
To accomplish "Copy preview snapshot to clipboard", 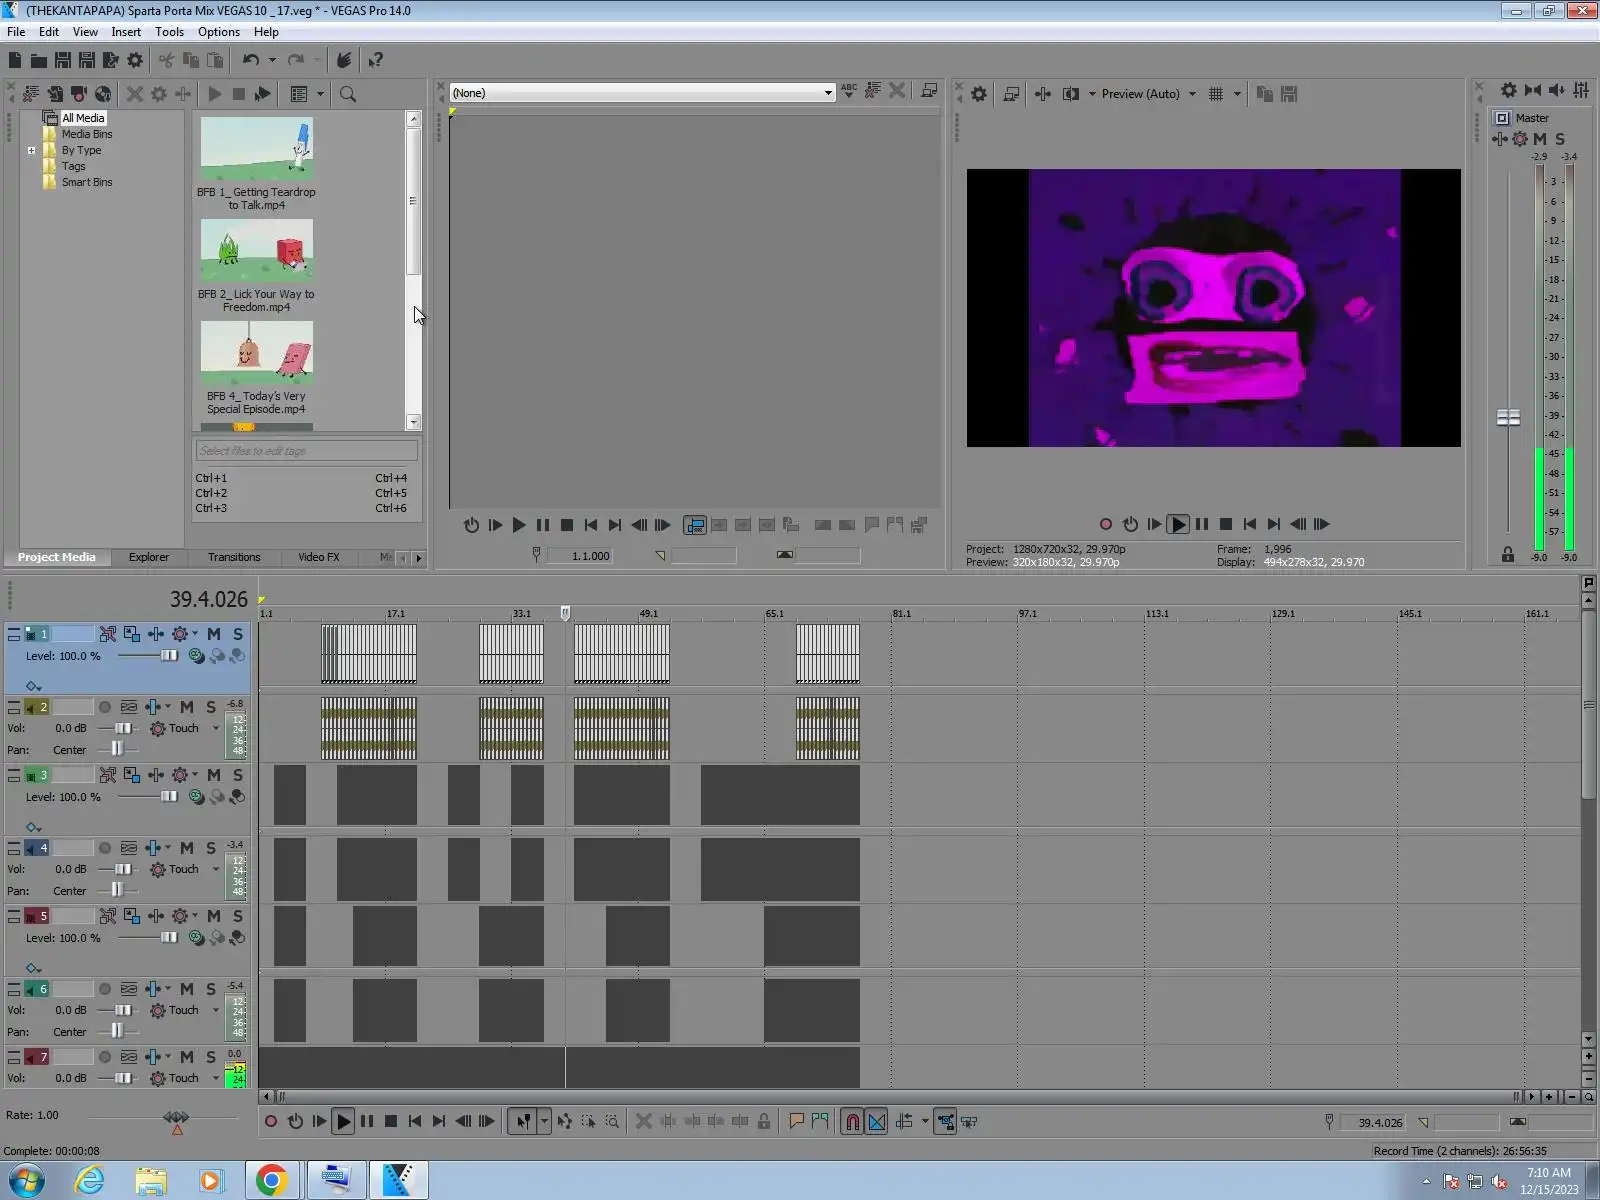I will pyautogui.click(x=1265, y=94).
